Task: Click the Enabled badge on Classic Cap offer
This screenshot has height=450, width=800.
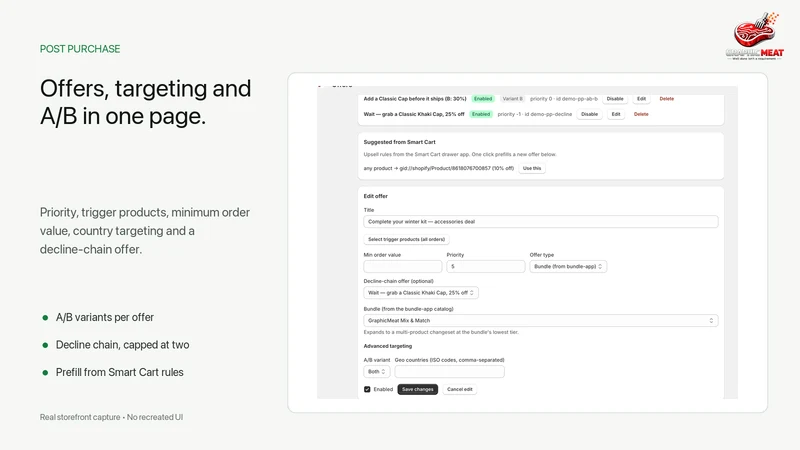Action: 483,99
